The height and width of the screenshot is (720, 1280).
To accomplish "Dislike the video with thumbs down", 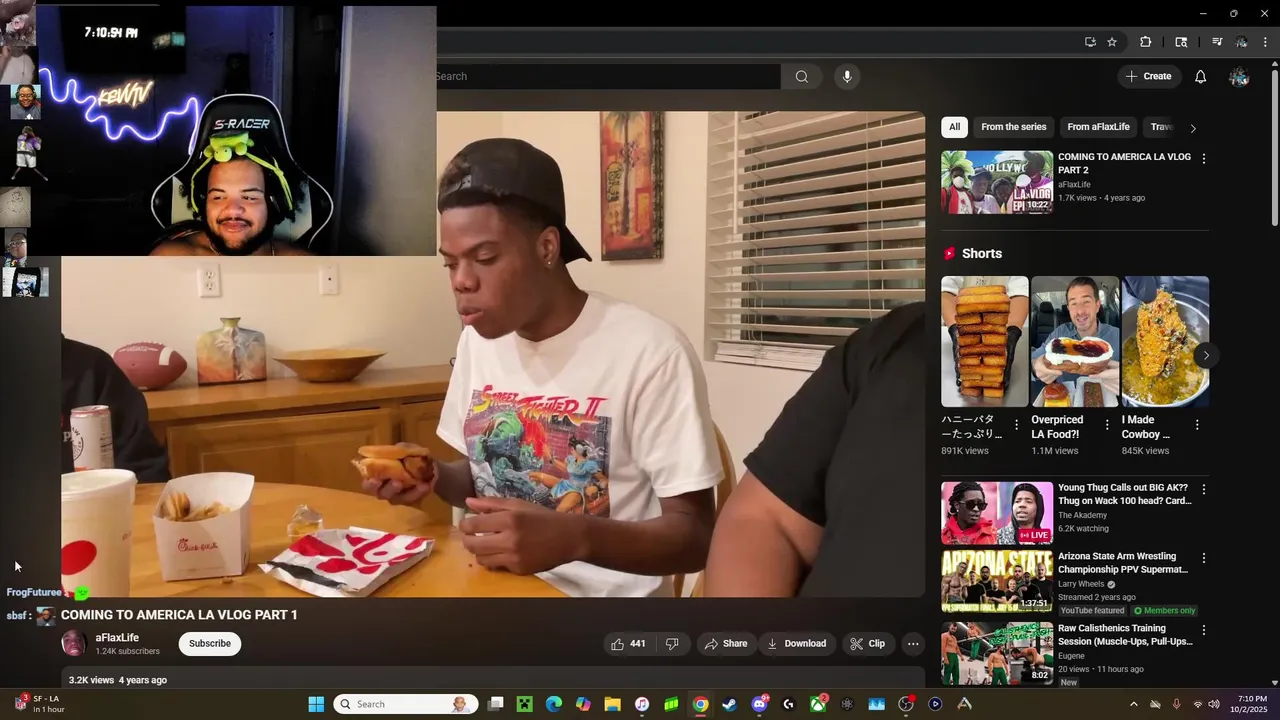I will [672, 644].
